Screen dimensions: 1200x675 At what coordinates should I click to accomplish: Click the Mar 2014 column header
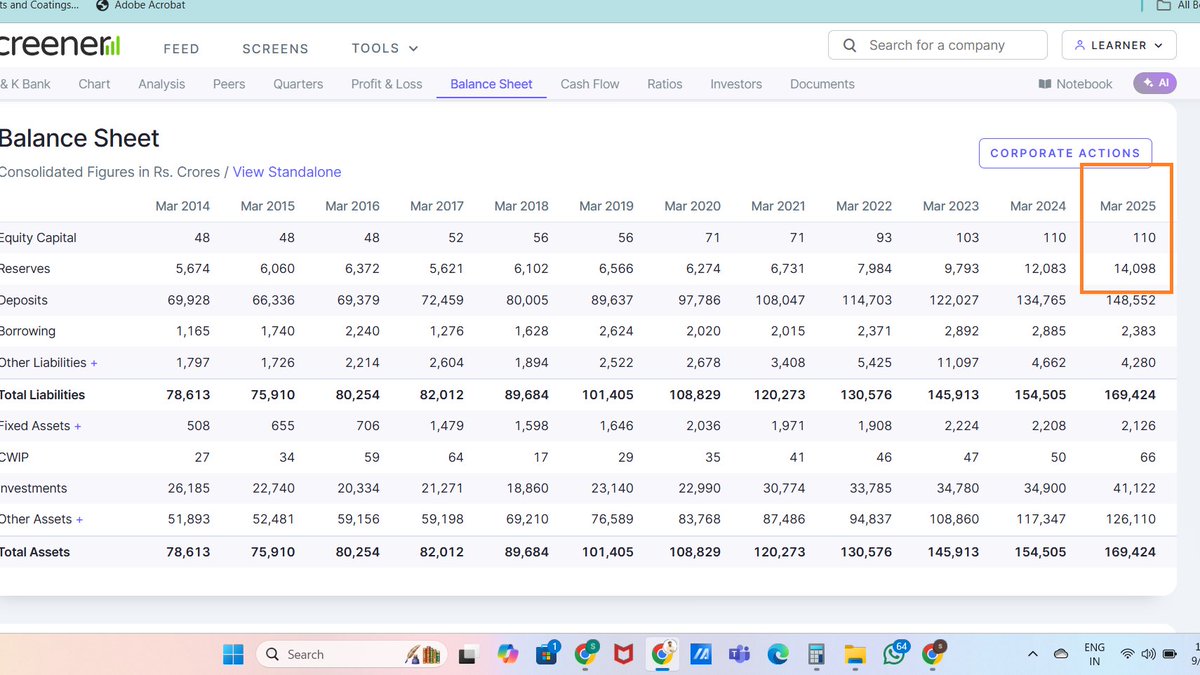point(183,206)
